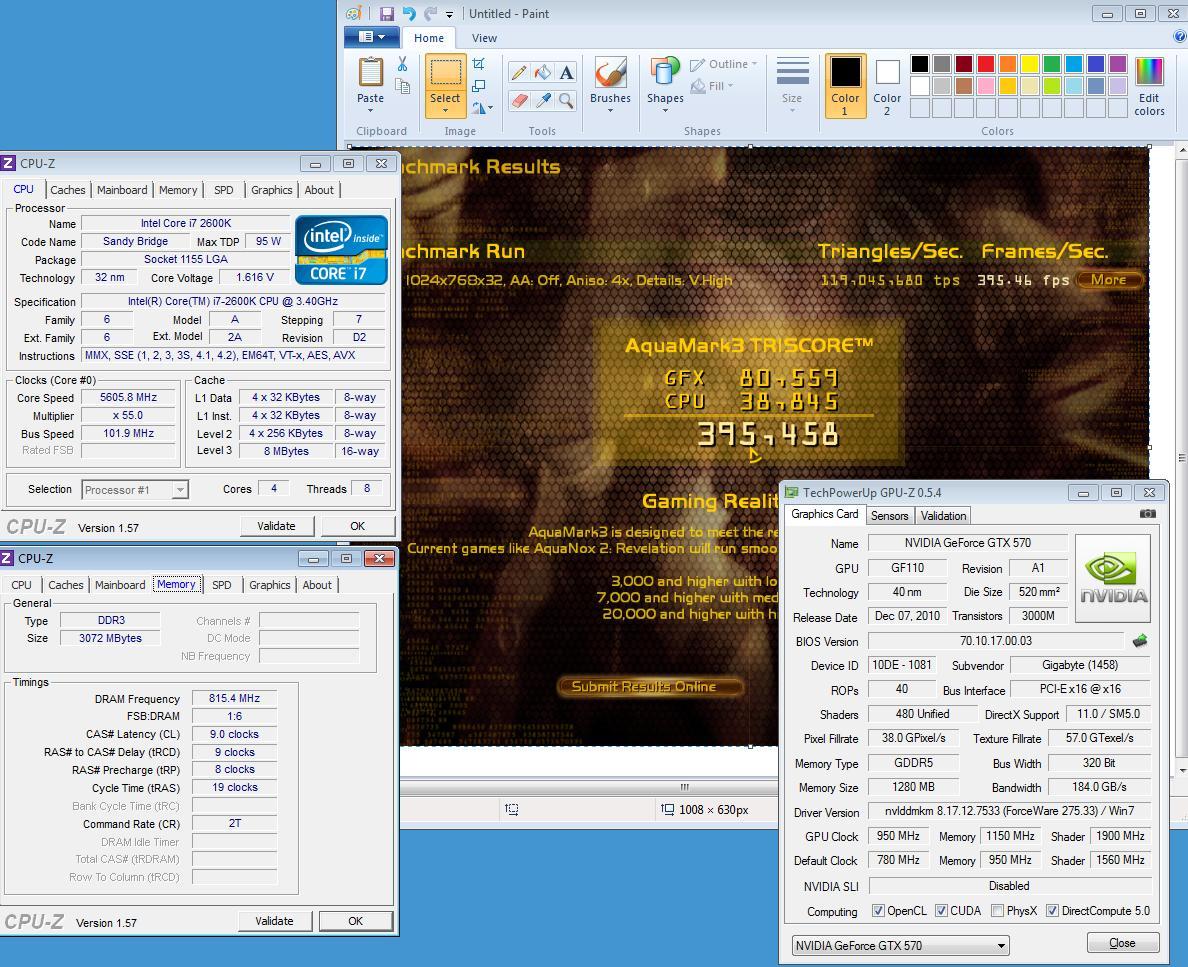Pick the red color swatch in Paint
Screen dimensions: 1188x967
click(986, 64)
